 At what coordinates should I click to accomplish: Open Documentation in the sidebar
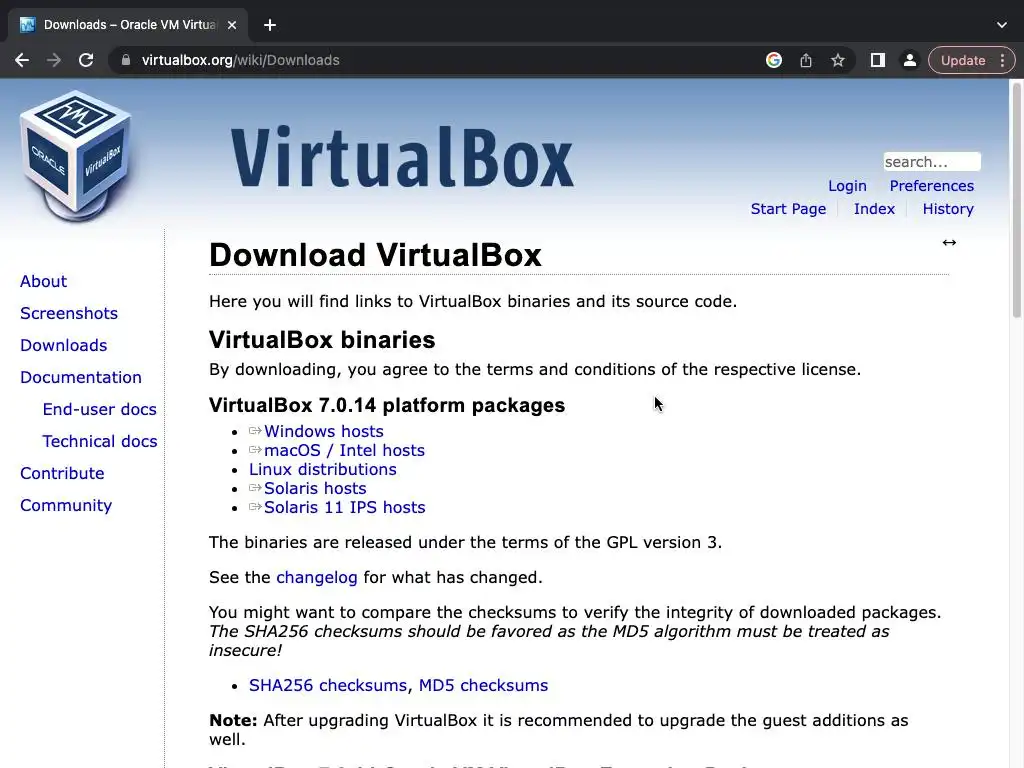click(80, 377)
